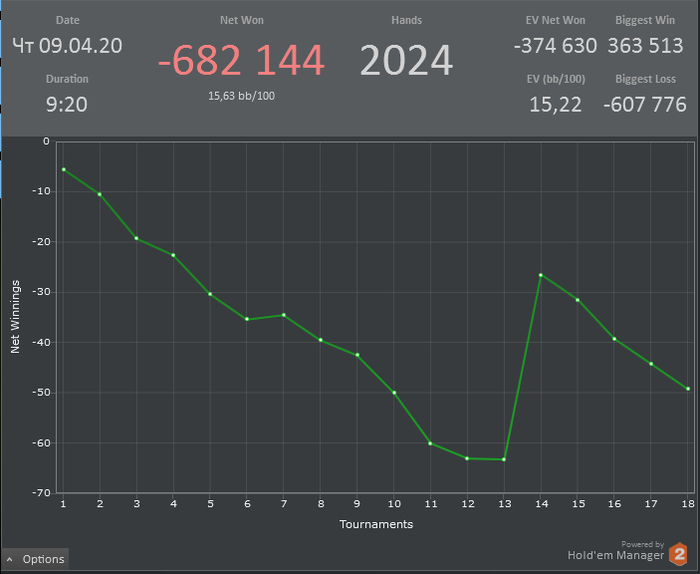Viewport: 700px width, 574px height.
Task: Click the Biggest Loss heading label
Action: pos(645,79)
